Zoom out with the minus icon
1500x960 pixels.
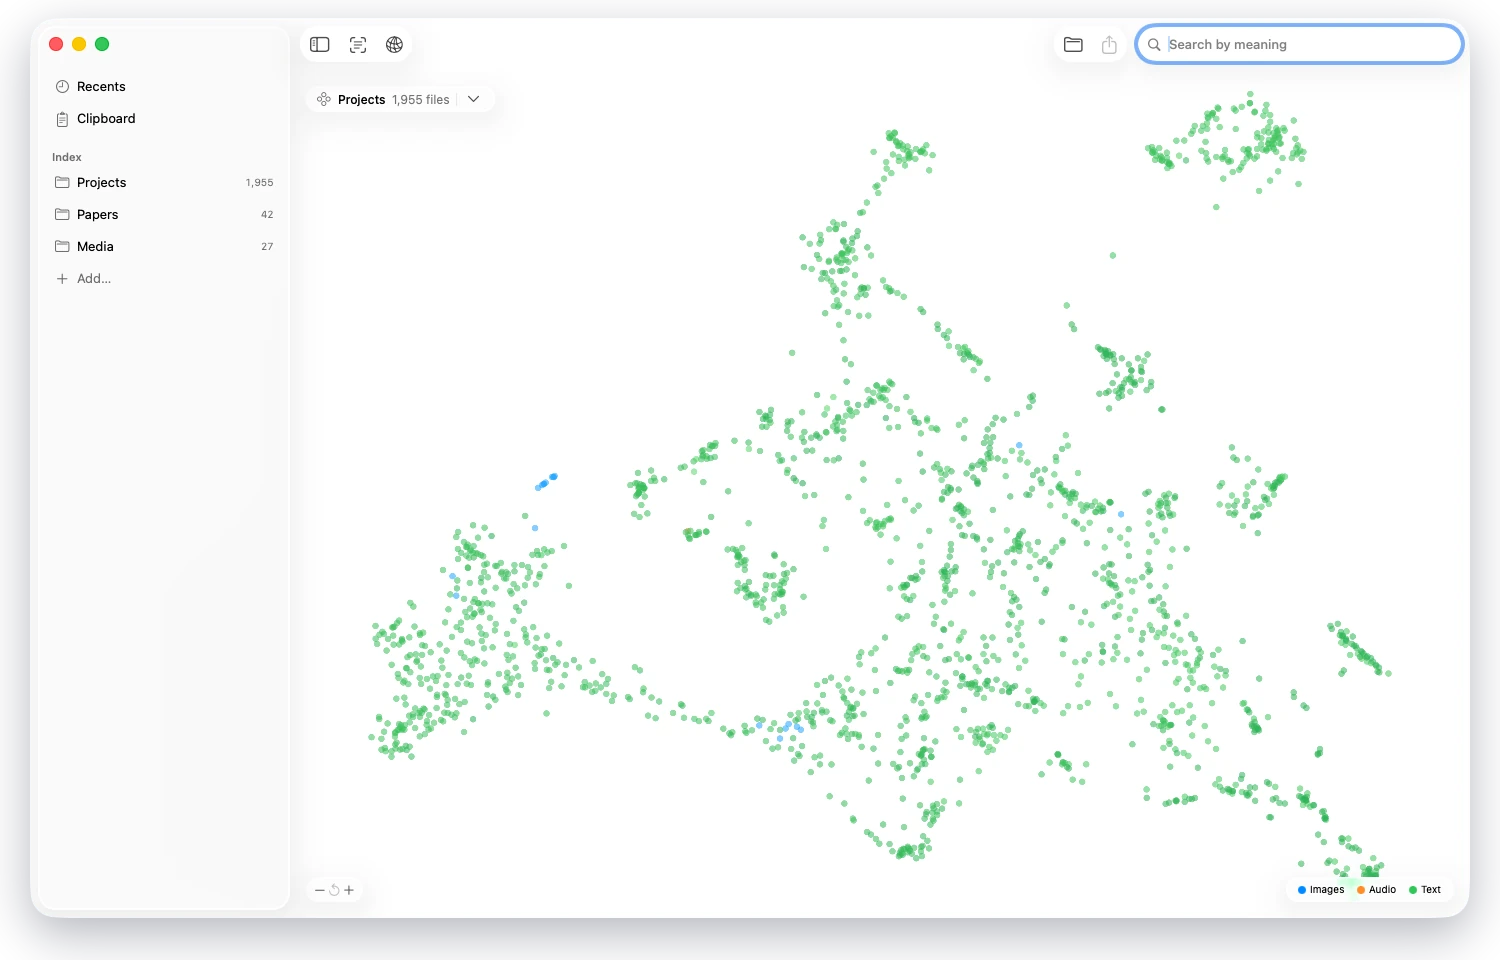(x=320, y=890)
